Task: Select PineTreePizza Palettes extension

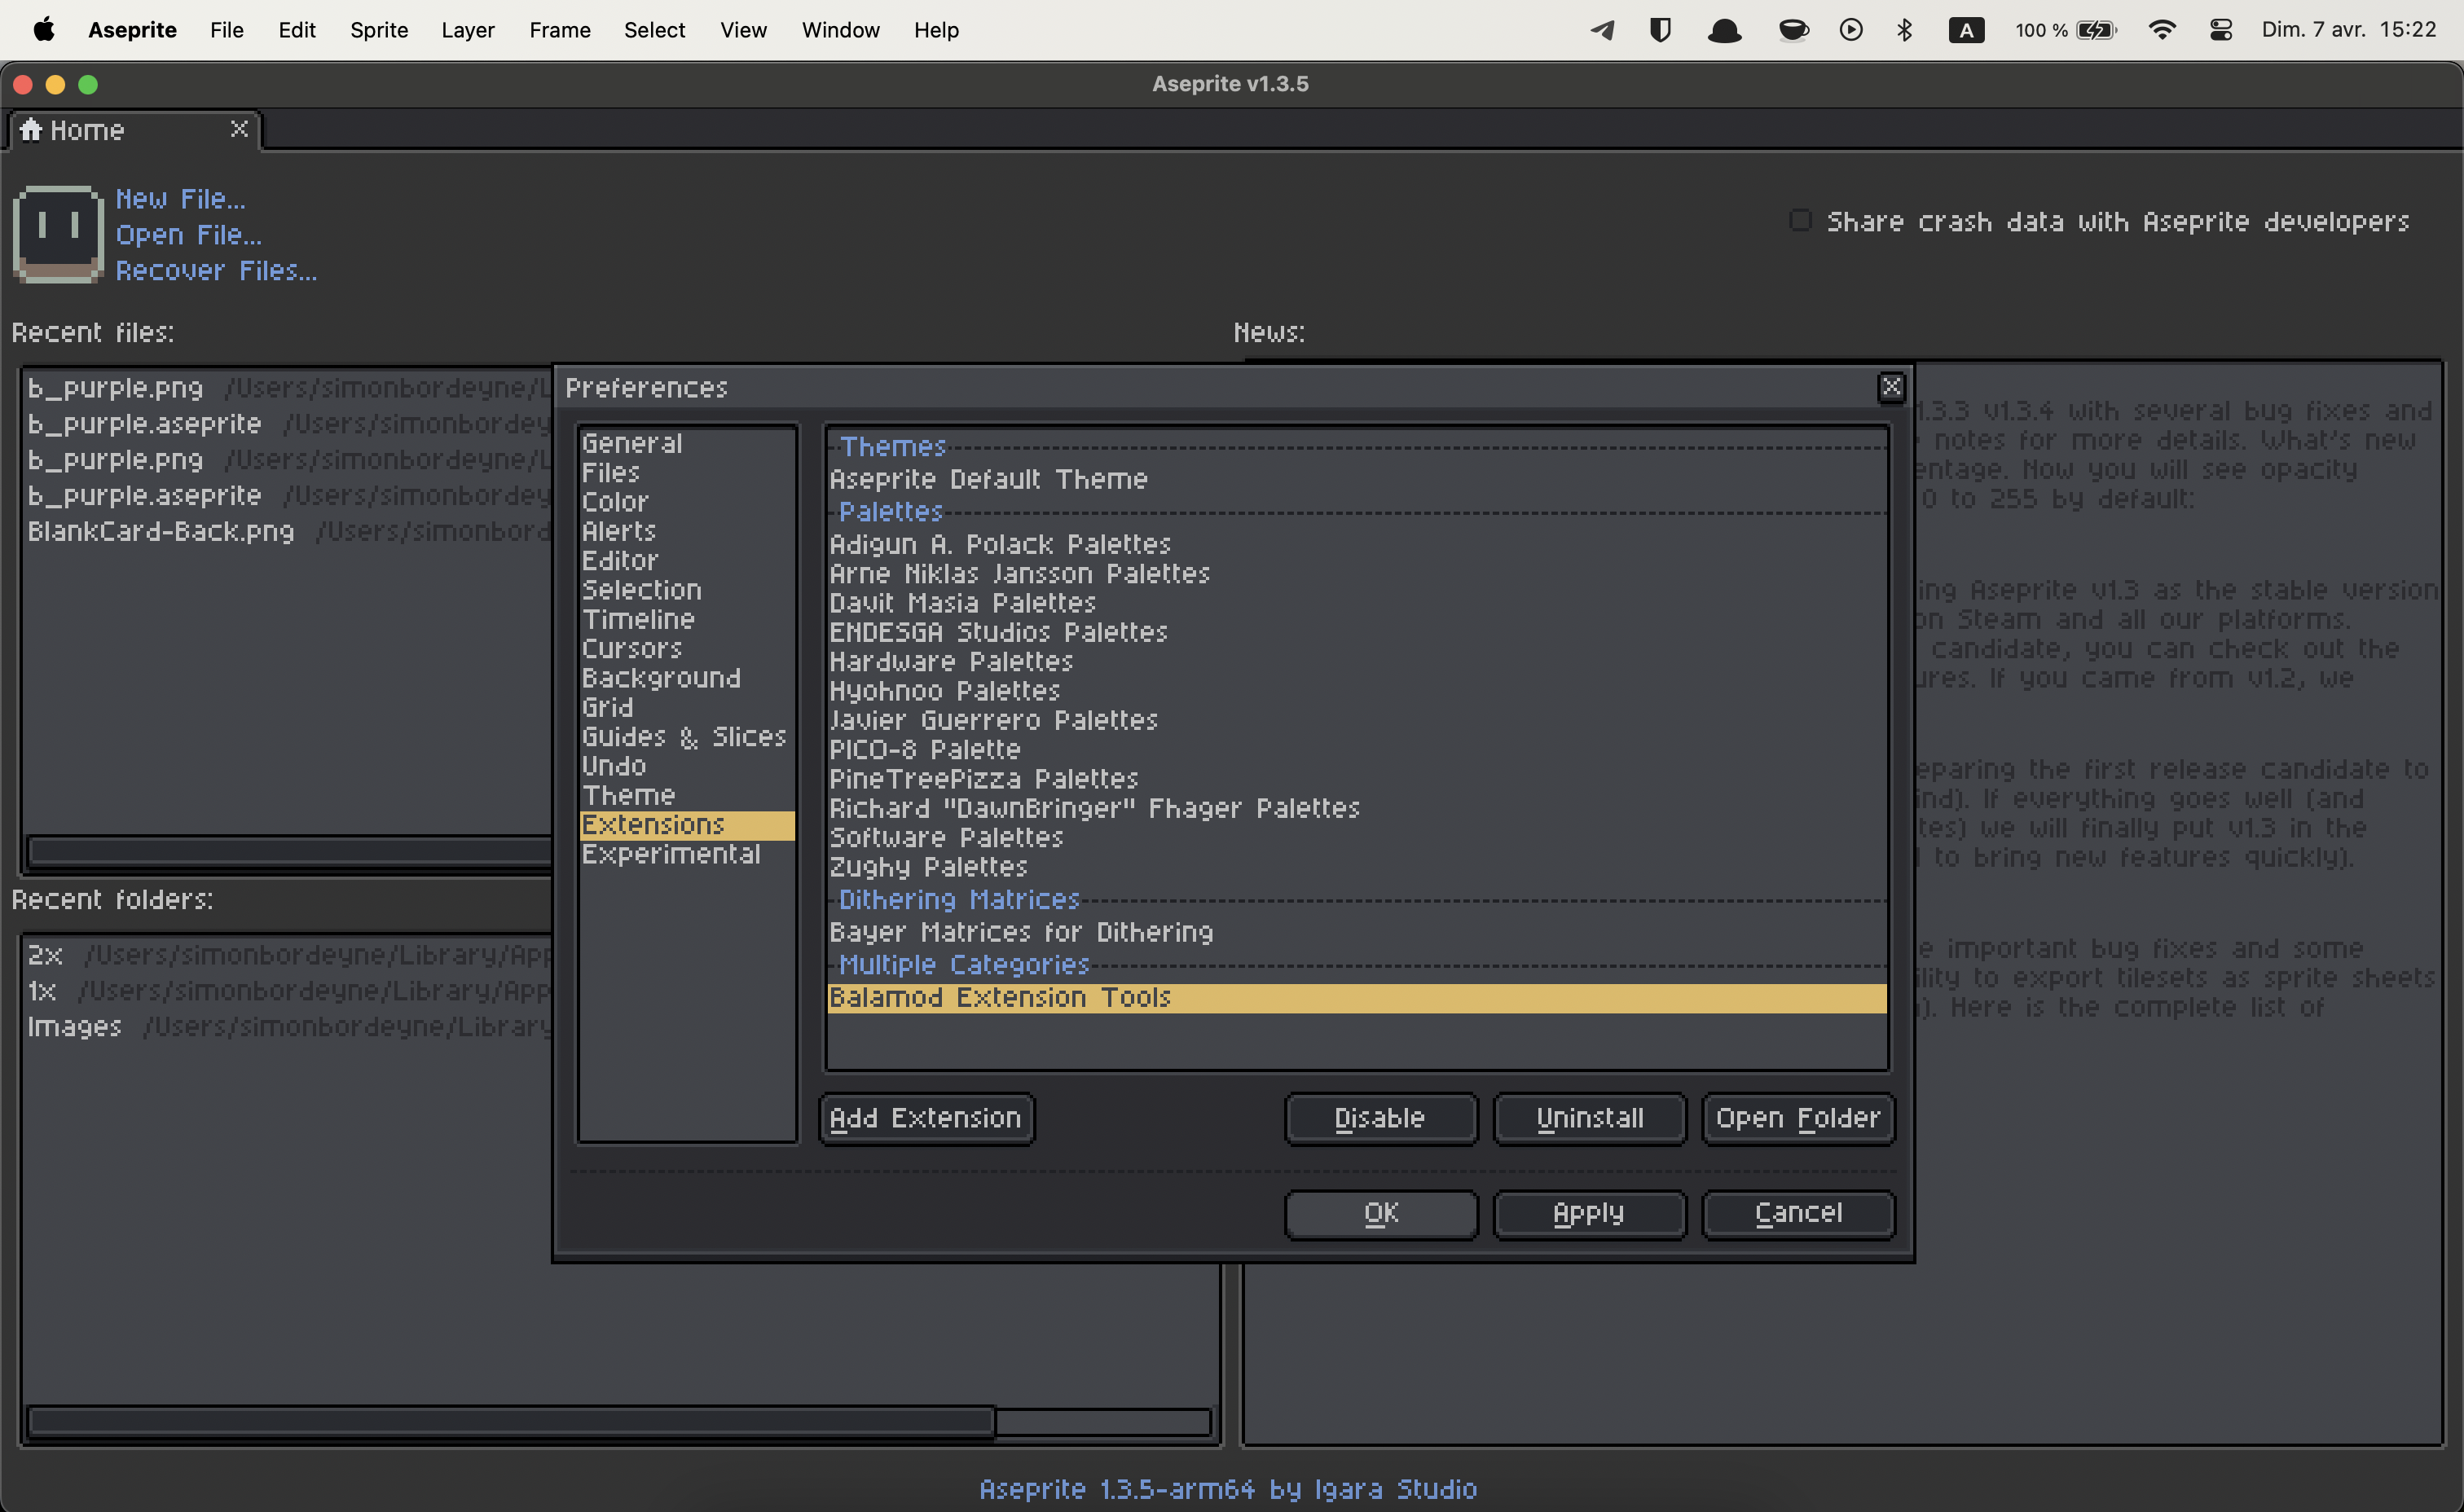Action: pyautogui.click(x=1357, y=778)
